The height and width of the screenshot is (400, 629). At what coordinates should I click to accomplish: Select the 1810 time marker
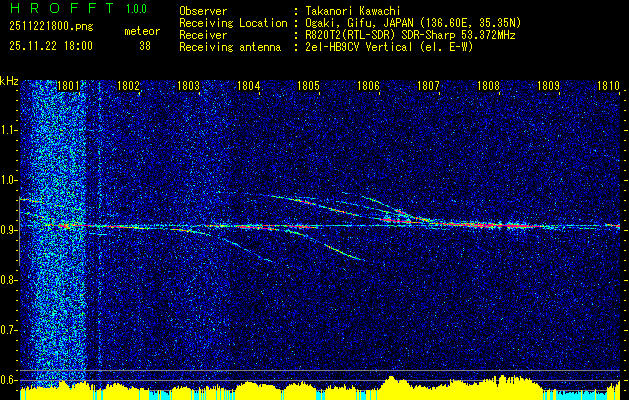[608, 85]
